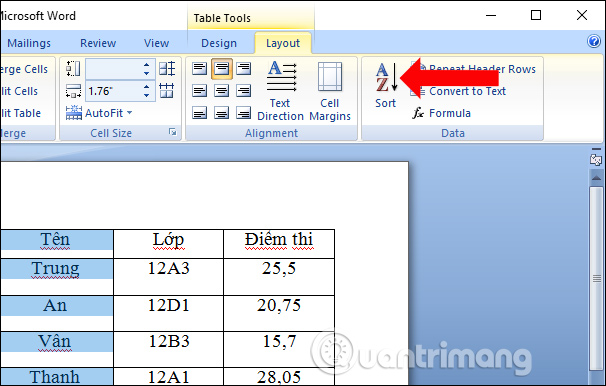The height and width of the screenshot is (386, 606).
Task: Click the cell containing 12A1
Action: [x=169, y=377]
